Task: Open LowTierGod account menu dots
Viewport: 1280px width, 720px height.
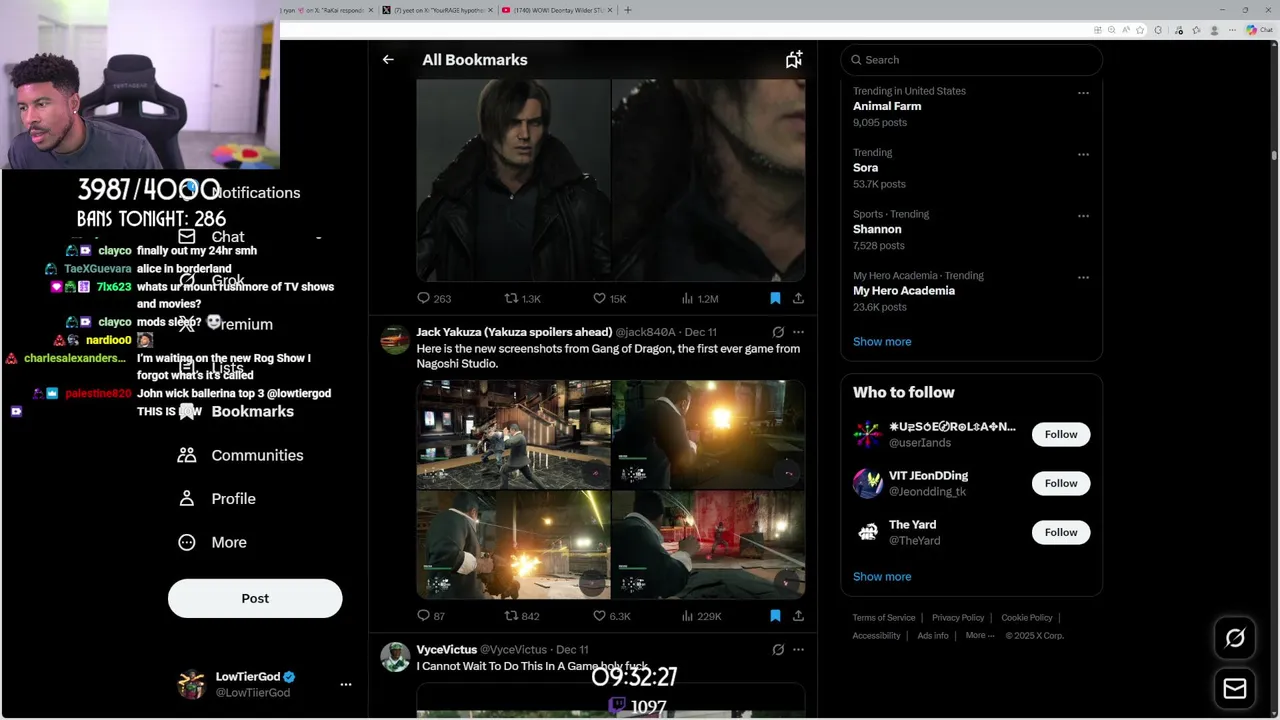Action: [x=346, y=685]
